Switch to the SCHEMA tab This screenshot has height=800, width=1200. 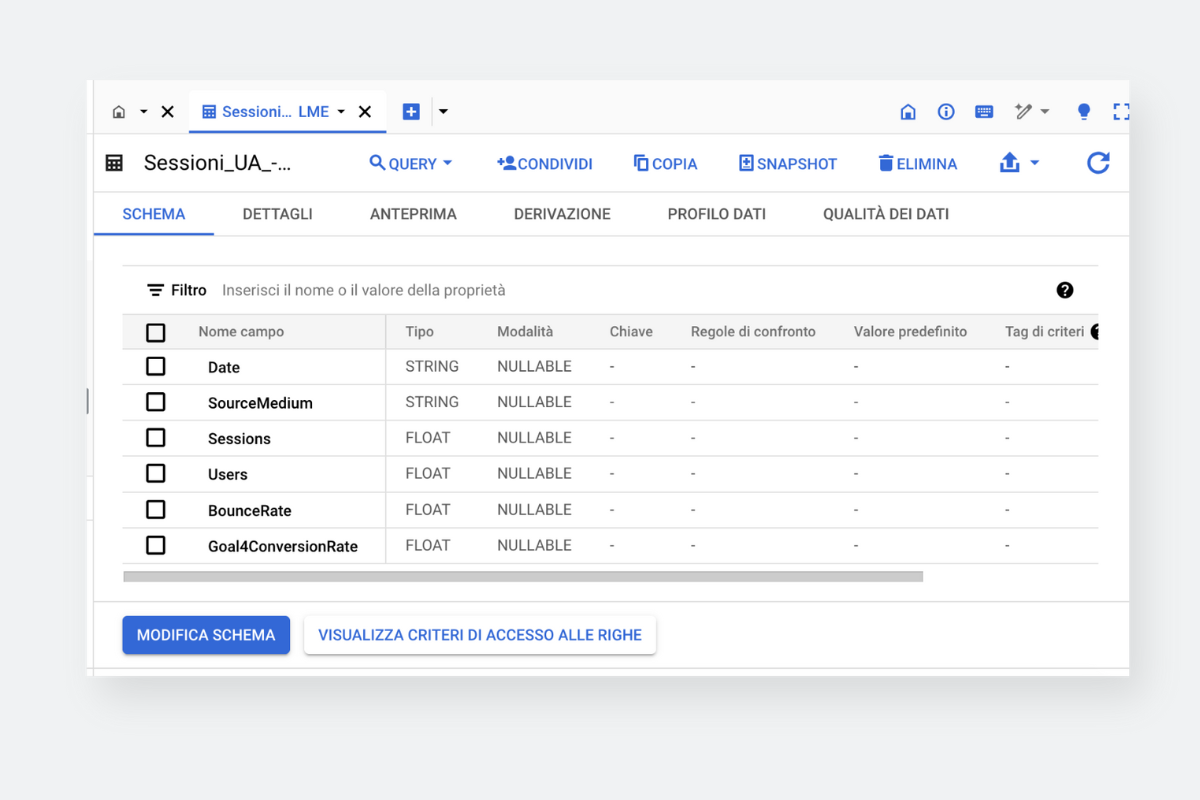(154, 214)
